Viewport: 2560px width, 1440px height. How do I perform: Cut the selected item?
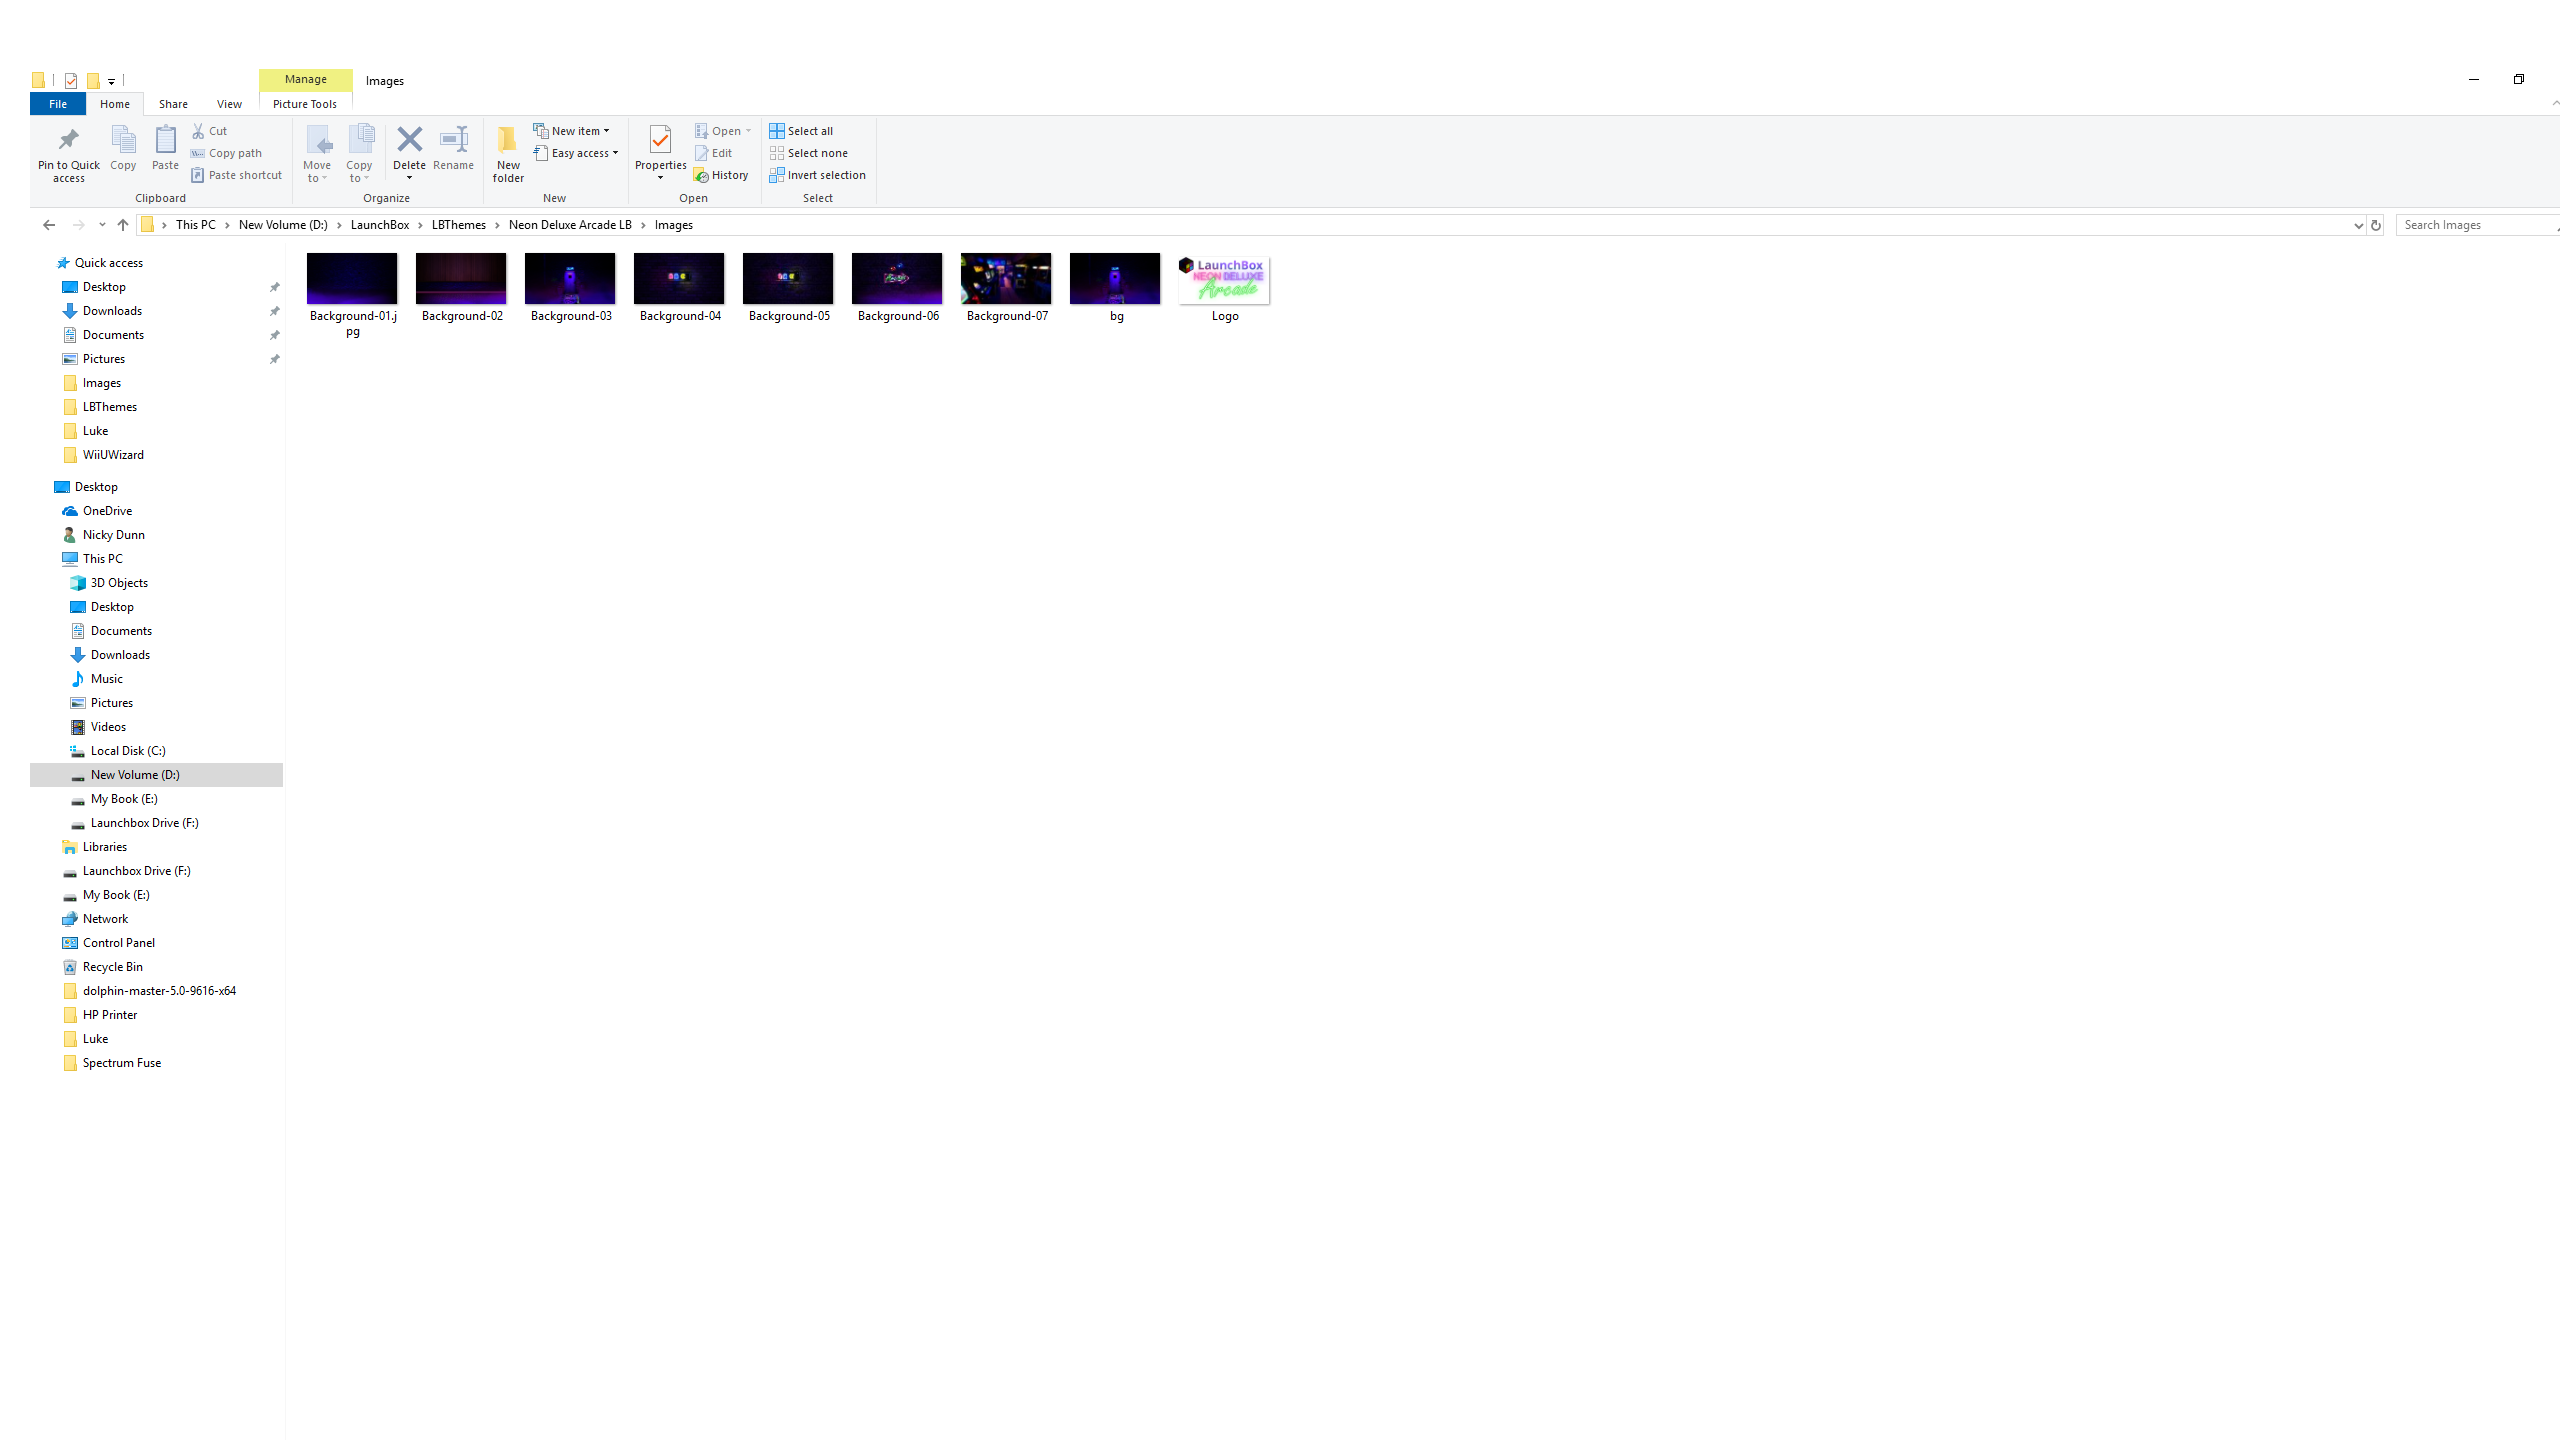(210, 131)
